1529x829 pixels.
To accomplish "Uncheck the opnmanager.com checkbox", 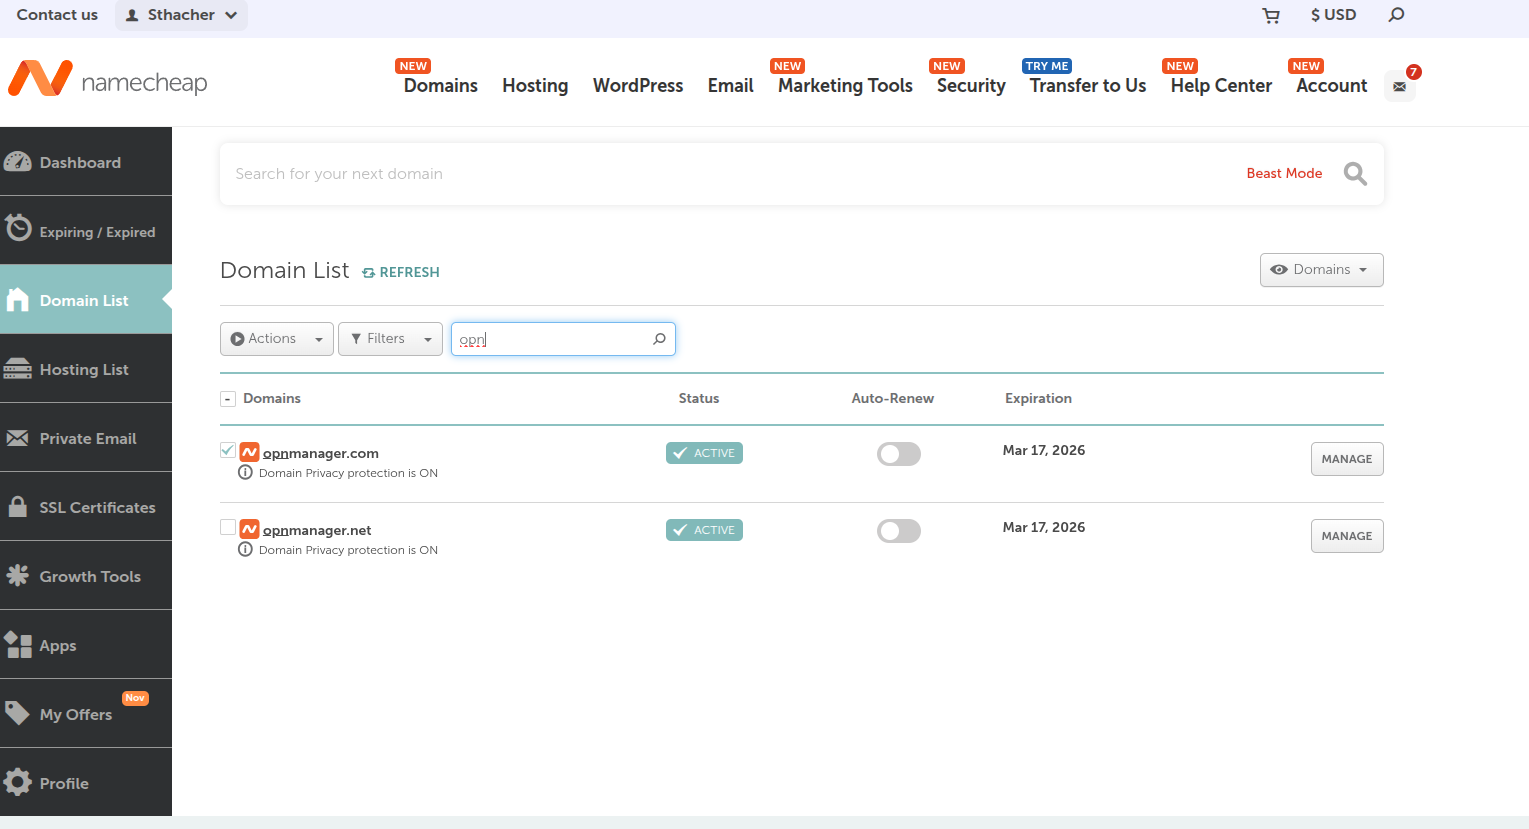I will pyautogui.click(x=228, y=450).
